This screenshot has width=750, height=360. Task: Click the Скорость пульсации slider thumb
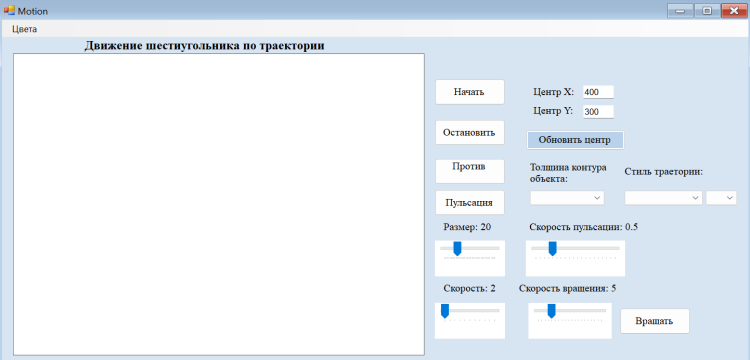tap(552, 249)
